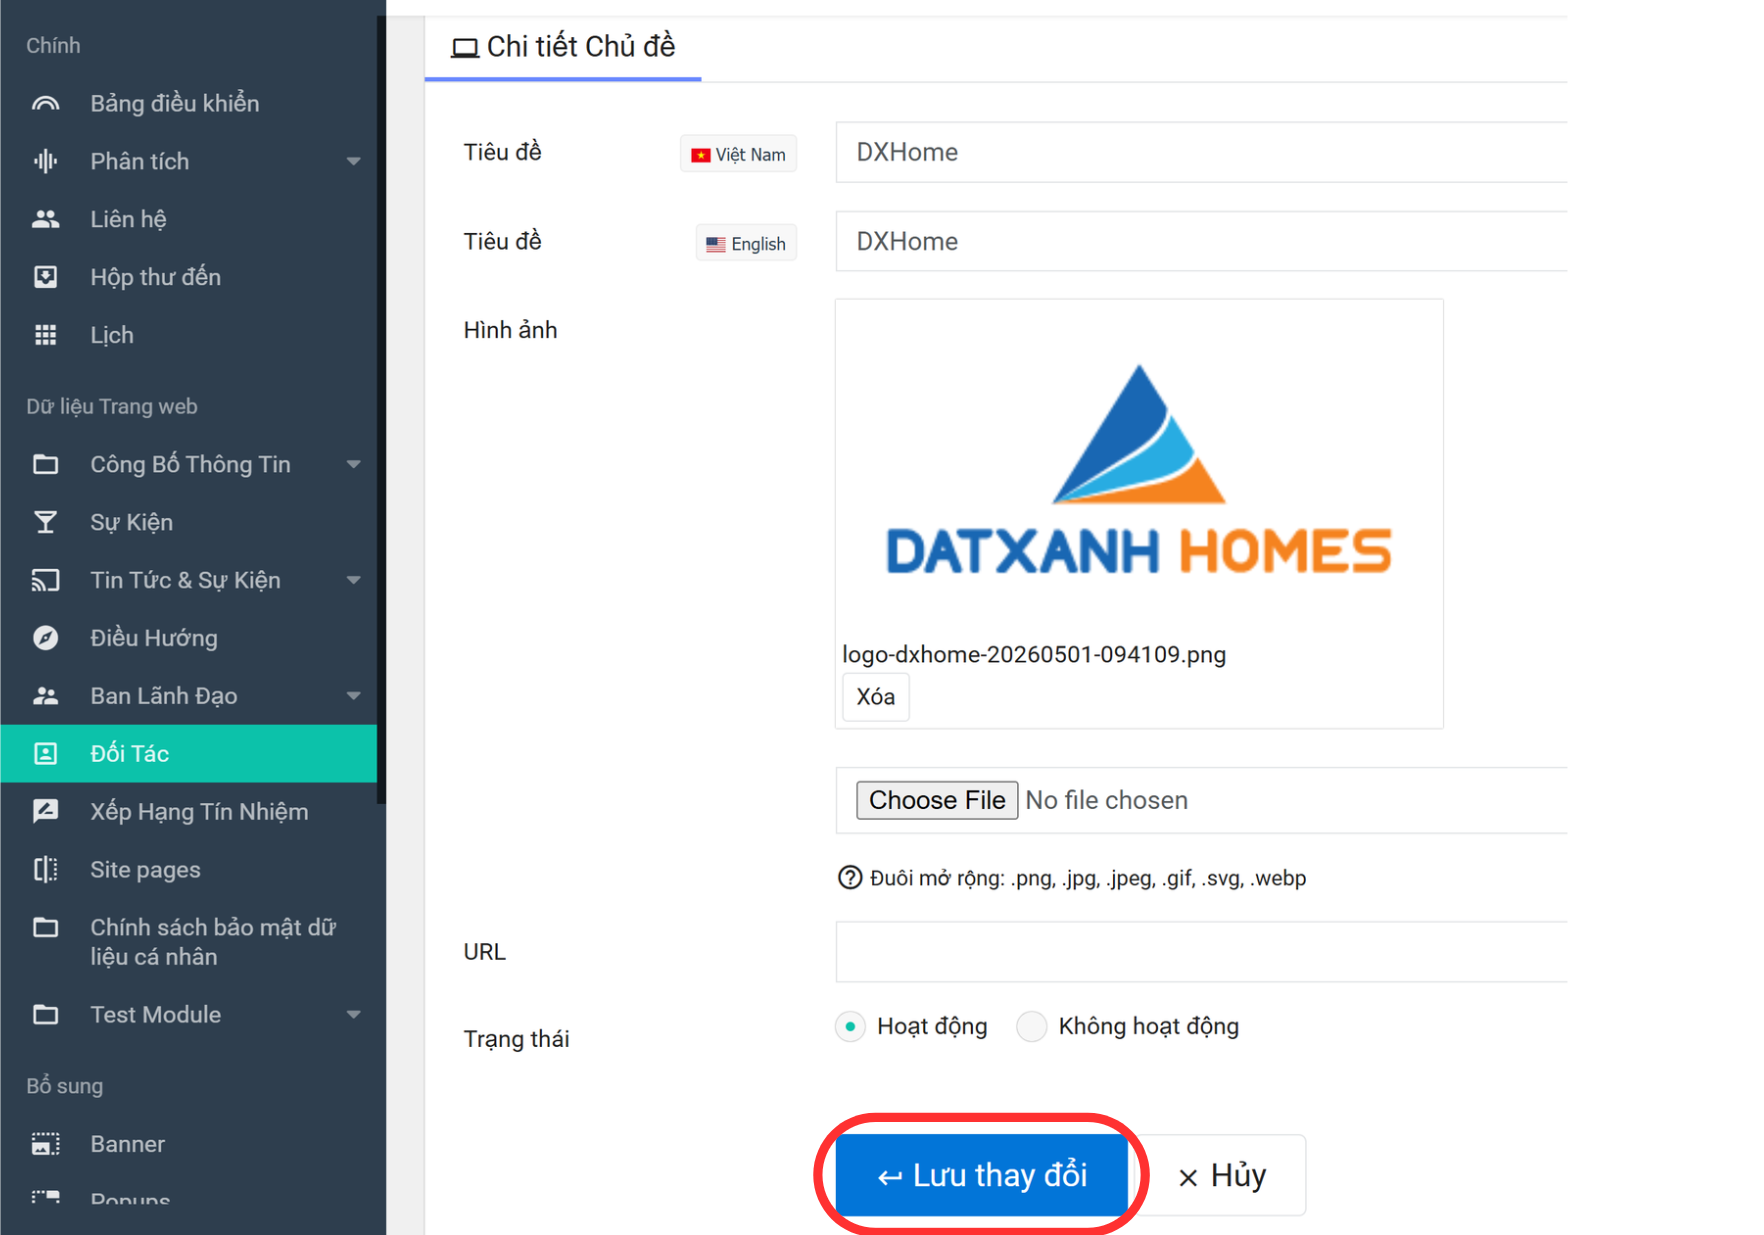Image resolution: width=1764 pixels, height=1235 pixels.
Task: Go to Site pages menu item
Action: [x=189, y=869]
